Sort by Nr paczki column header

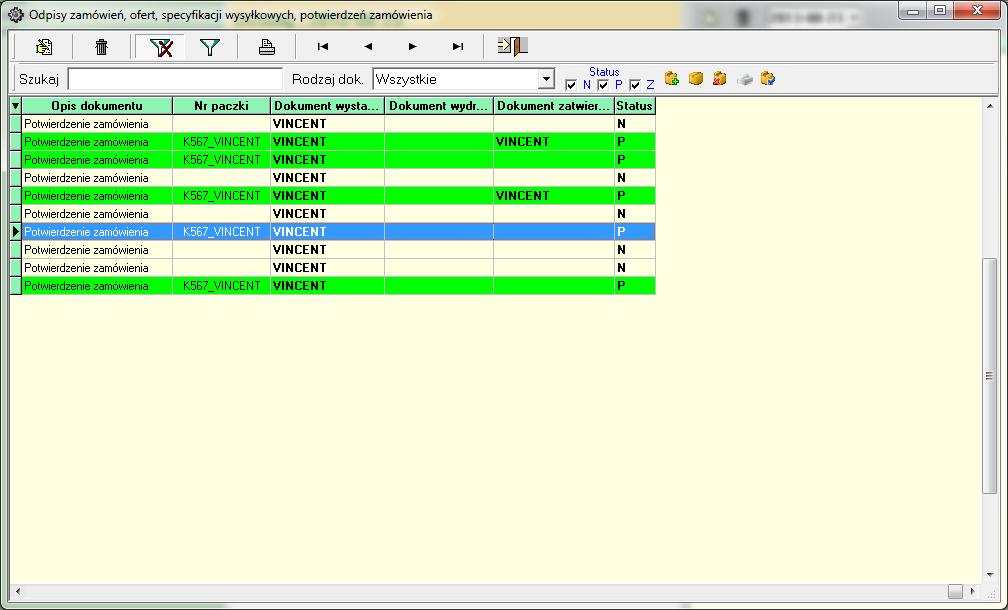[x=221, y=105]
